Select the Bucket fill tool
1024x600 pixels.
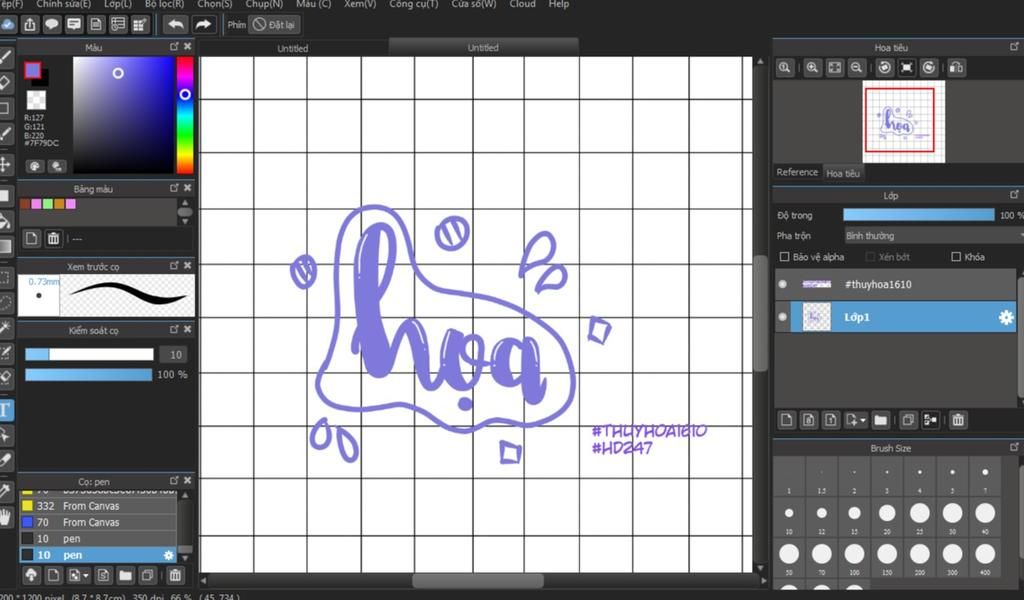click(5, 221)
